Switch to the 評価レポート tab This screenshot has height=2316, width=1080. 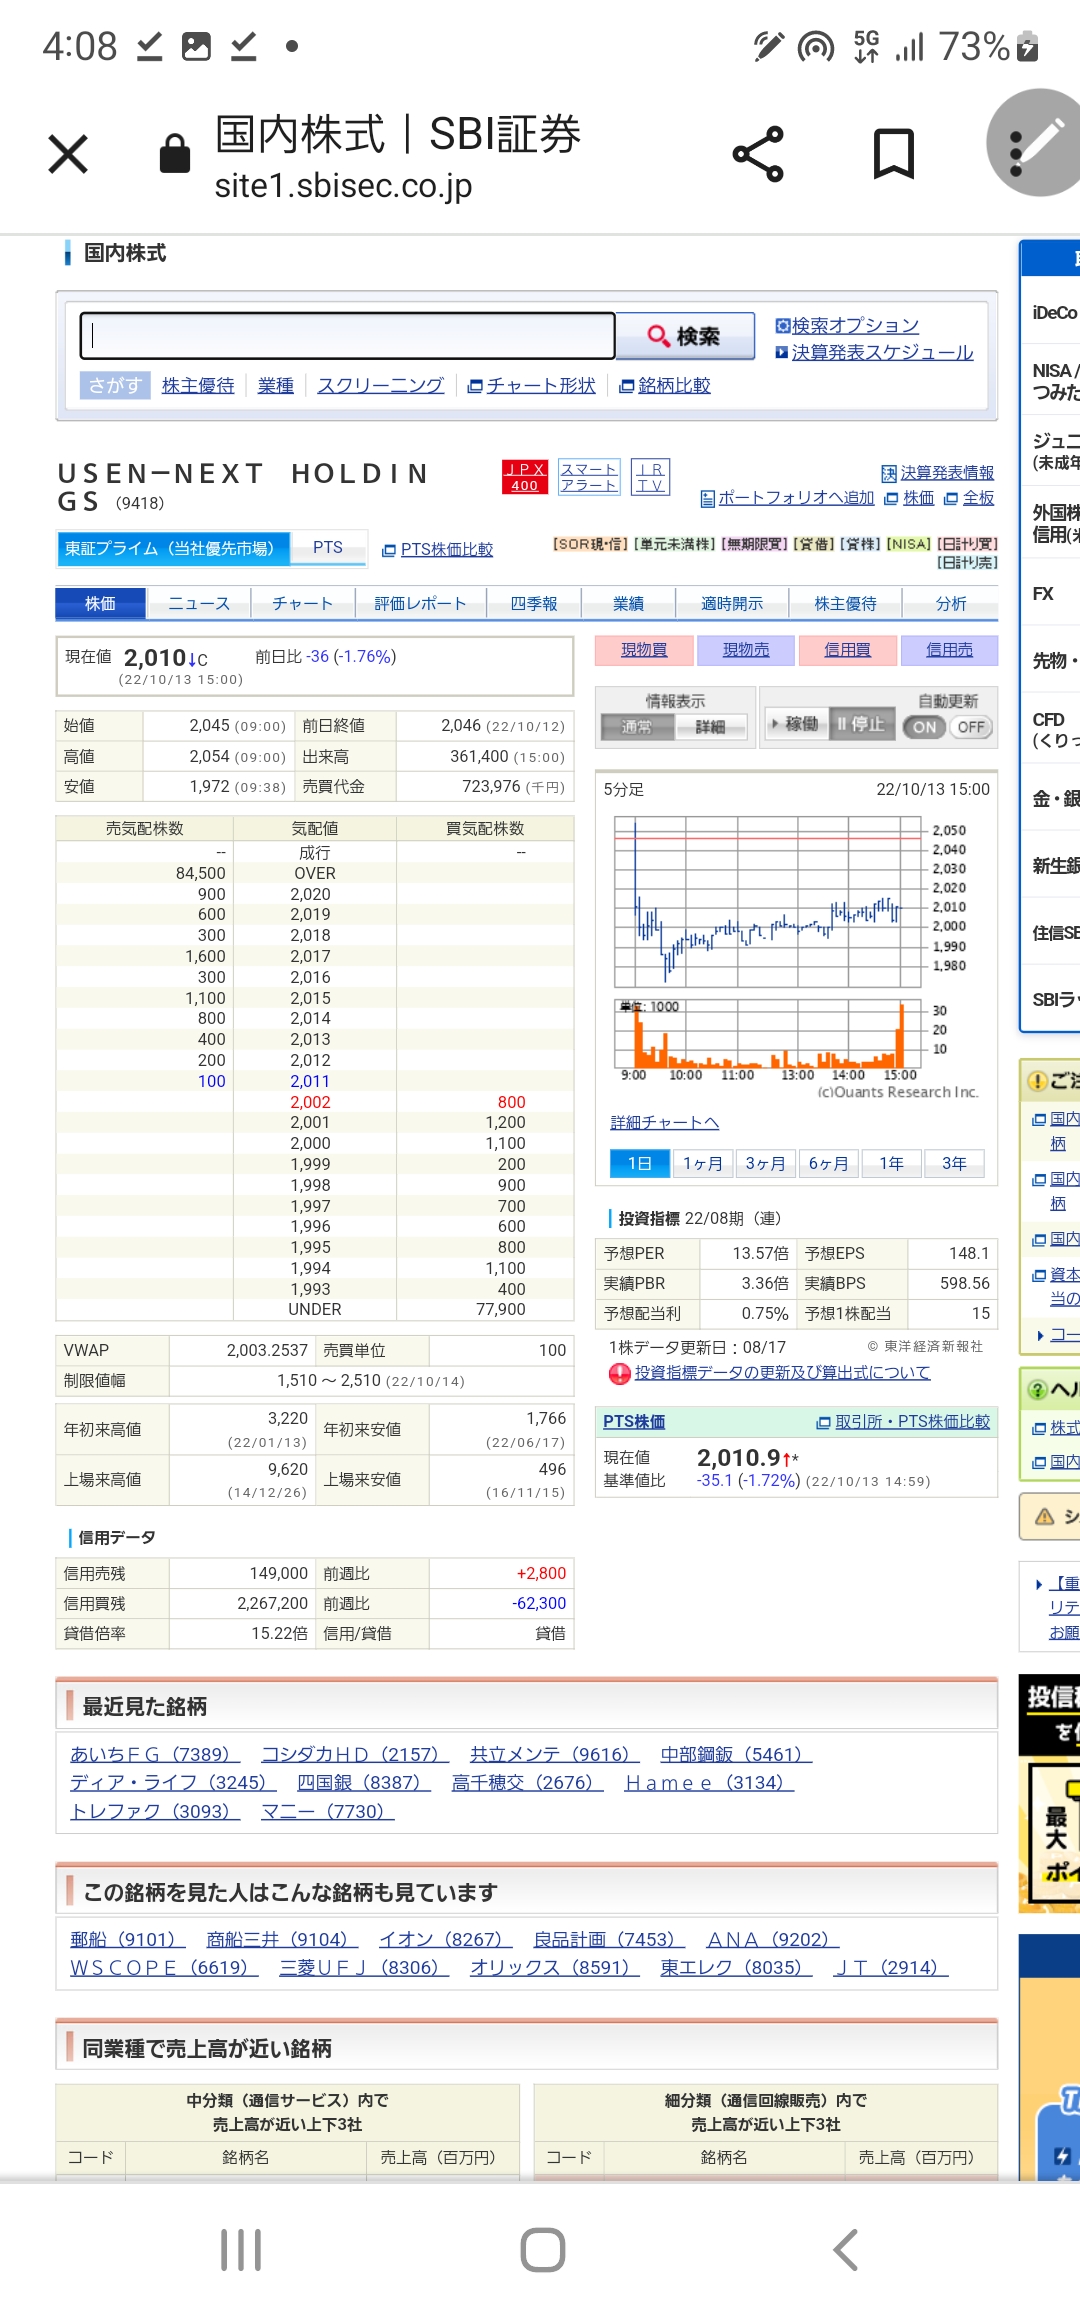click(x=420, y=603)
